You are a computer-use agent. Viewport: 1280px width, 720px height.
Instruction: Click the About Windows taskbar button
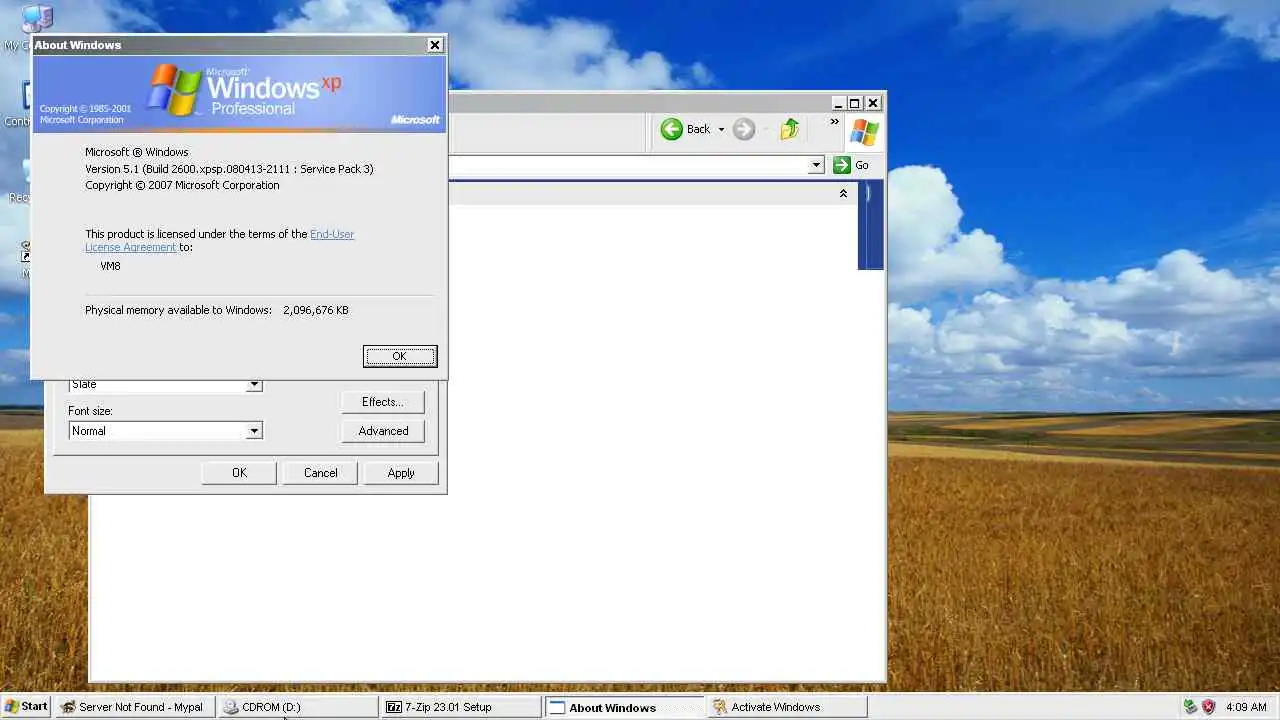point(624,707)
